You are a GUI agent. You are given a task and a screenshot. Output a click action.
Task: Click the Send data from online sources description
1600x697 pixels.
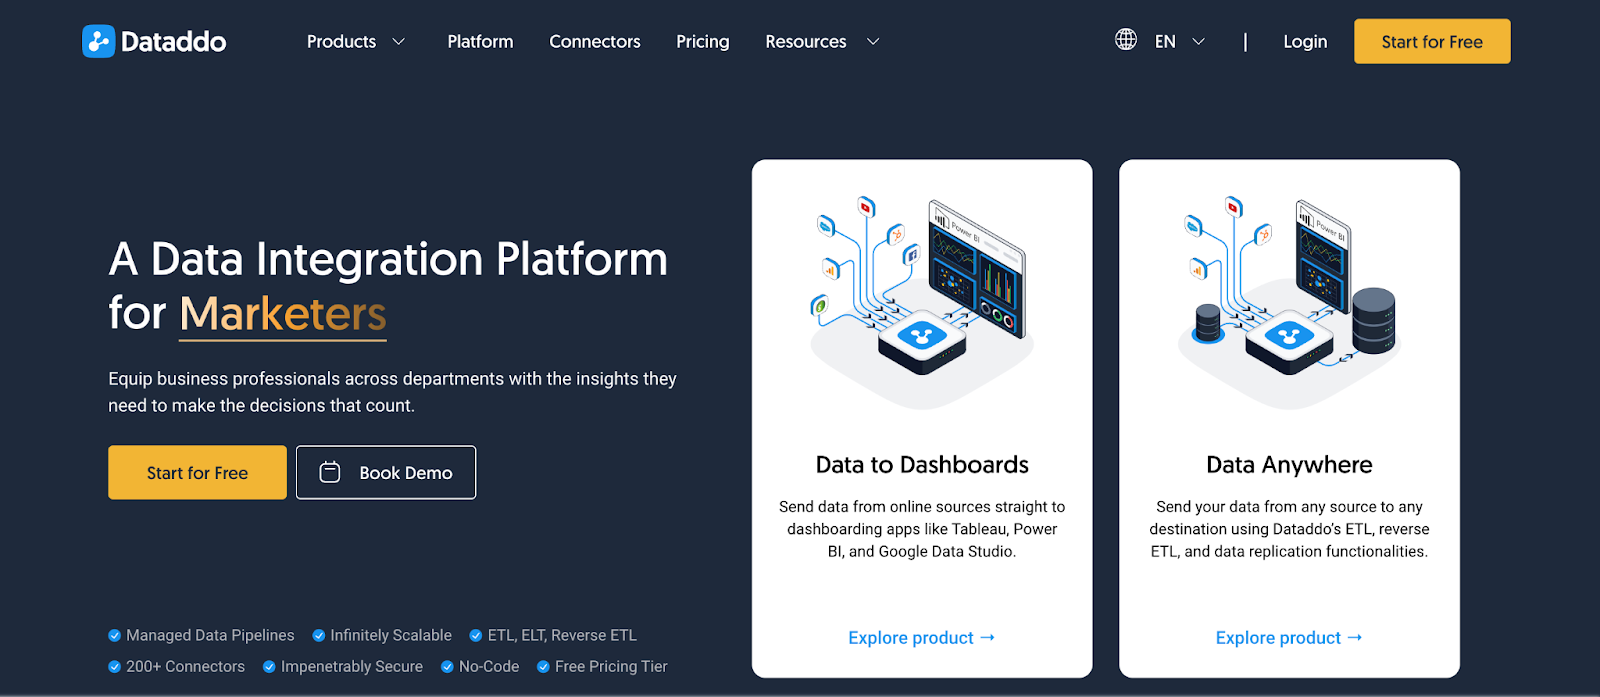tap(922, 529)
